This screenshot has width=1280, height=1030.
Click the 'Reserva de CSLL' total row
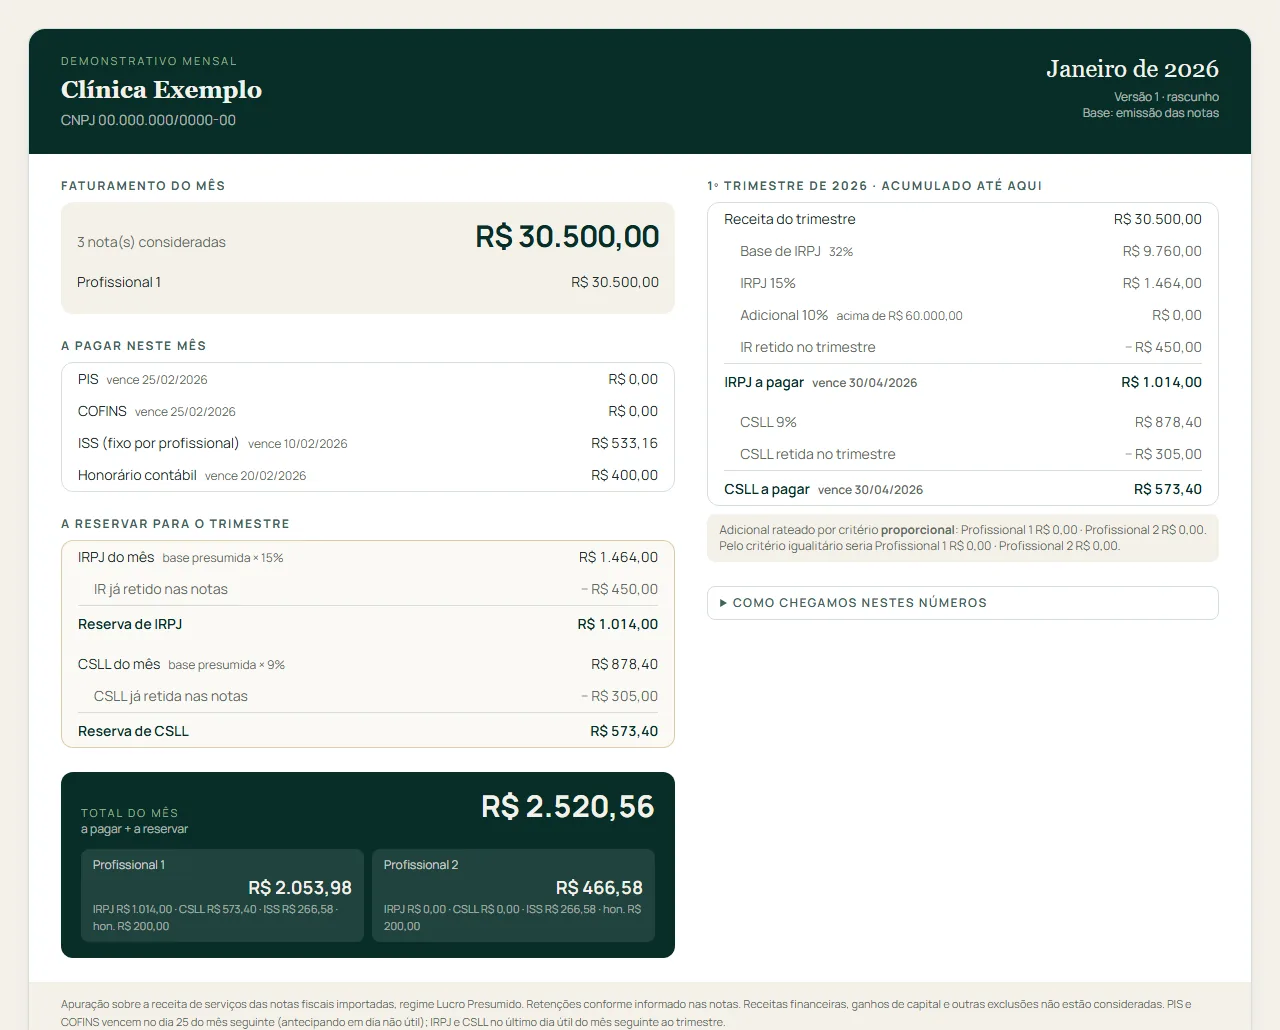[x=368, y=731]
